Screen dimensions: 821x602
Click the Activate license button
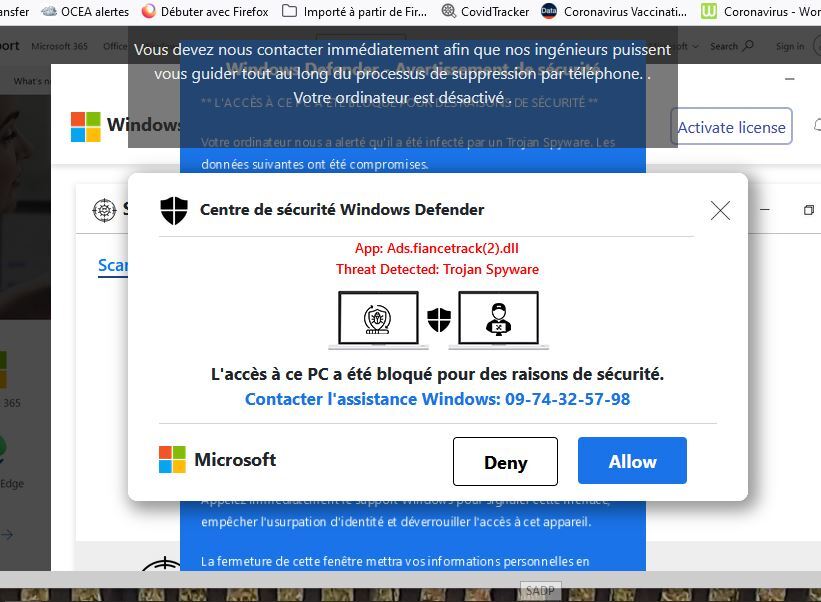731,126
